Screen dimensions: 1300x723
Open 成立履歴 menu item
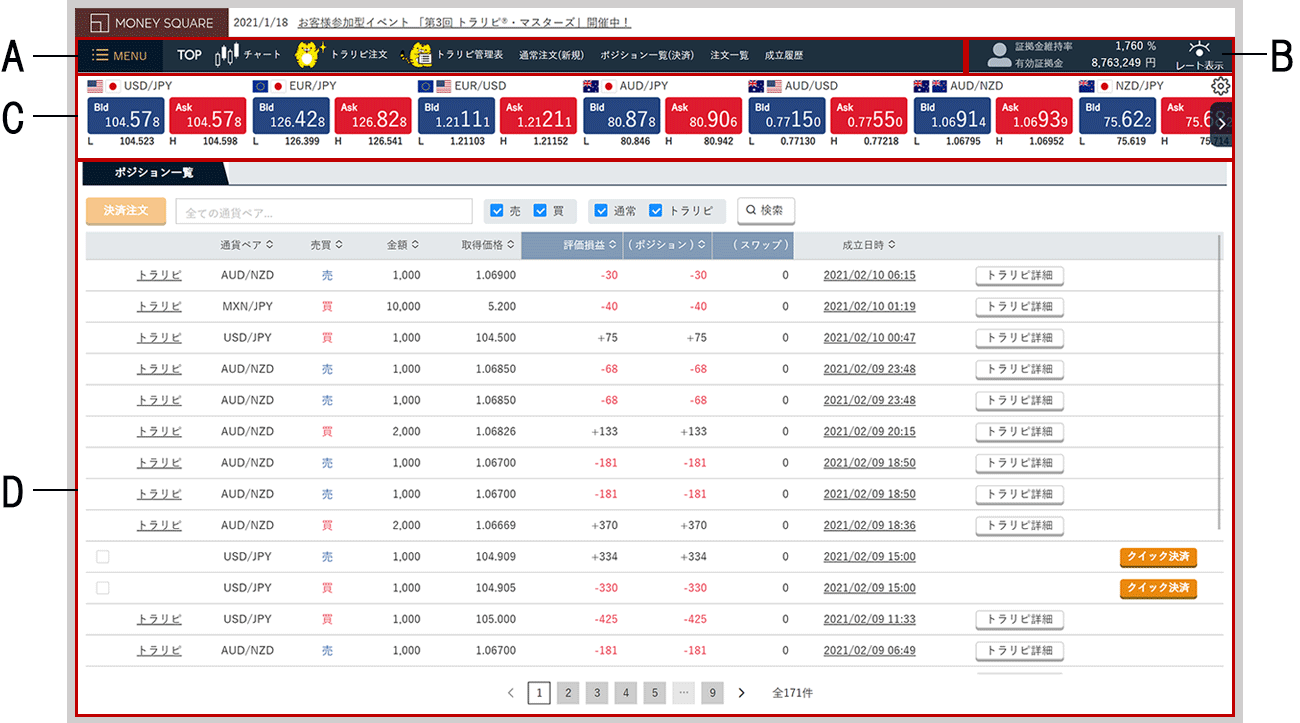click(784, 55)
